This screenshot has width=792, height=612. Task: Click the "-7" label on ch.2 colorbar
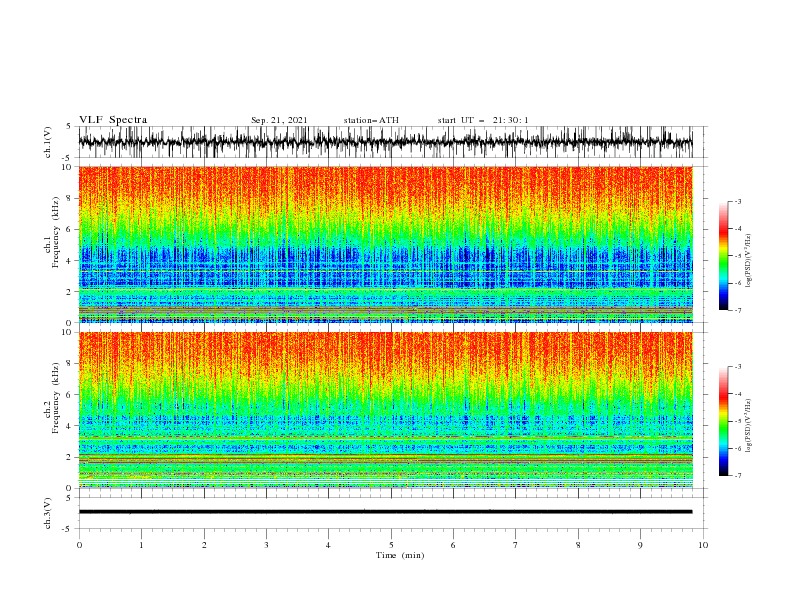(737, 475)
